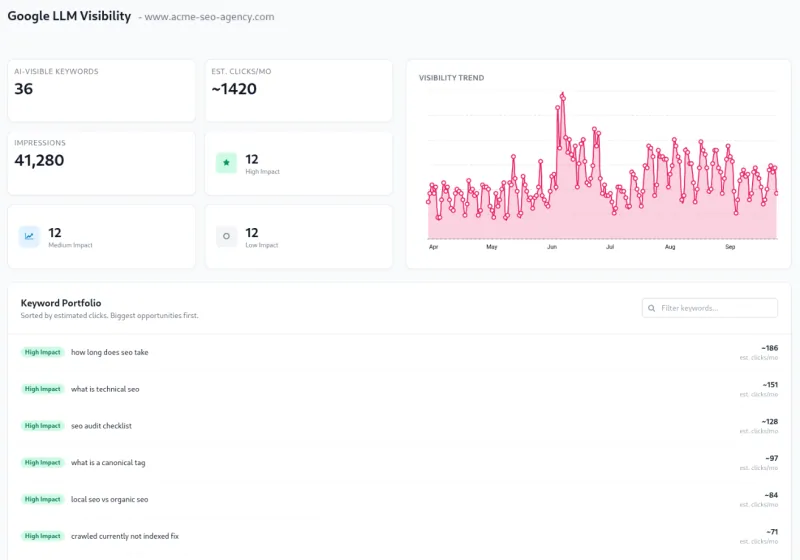The height and width of the screenshot is (560, 800).
Task: Click the May label on chart axis
Action: (492, 247)
